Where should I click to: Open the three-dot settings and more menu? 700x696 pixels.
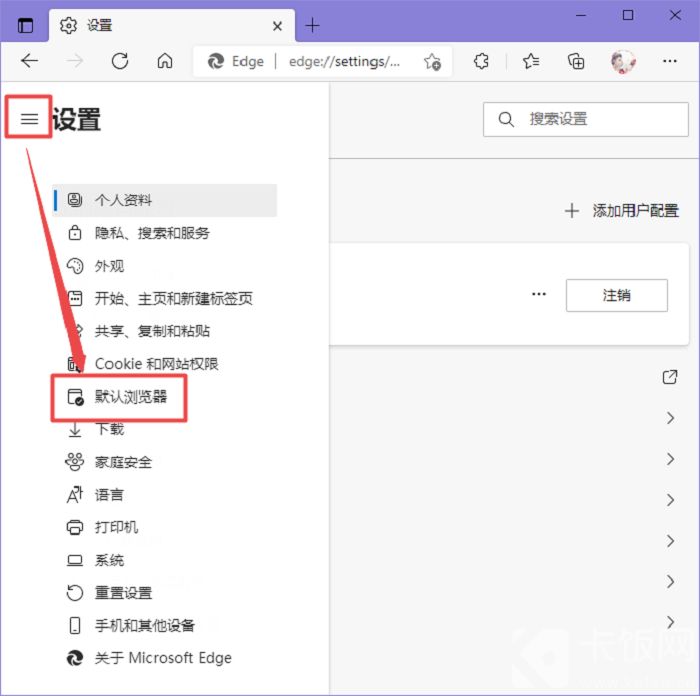pyautogui.click(x=670, y=61)
